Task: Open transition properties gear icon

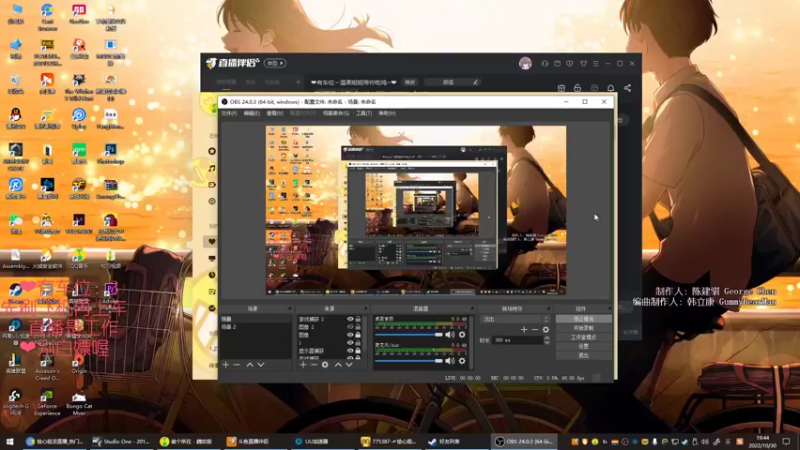Action: 545,330
